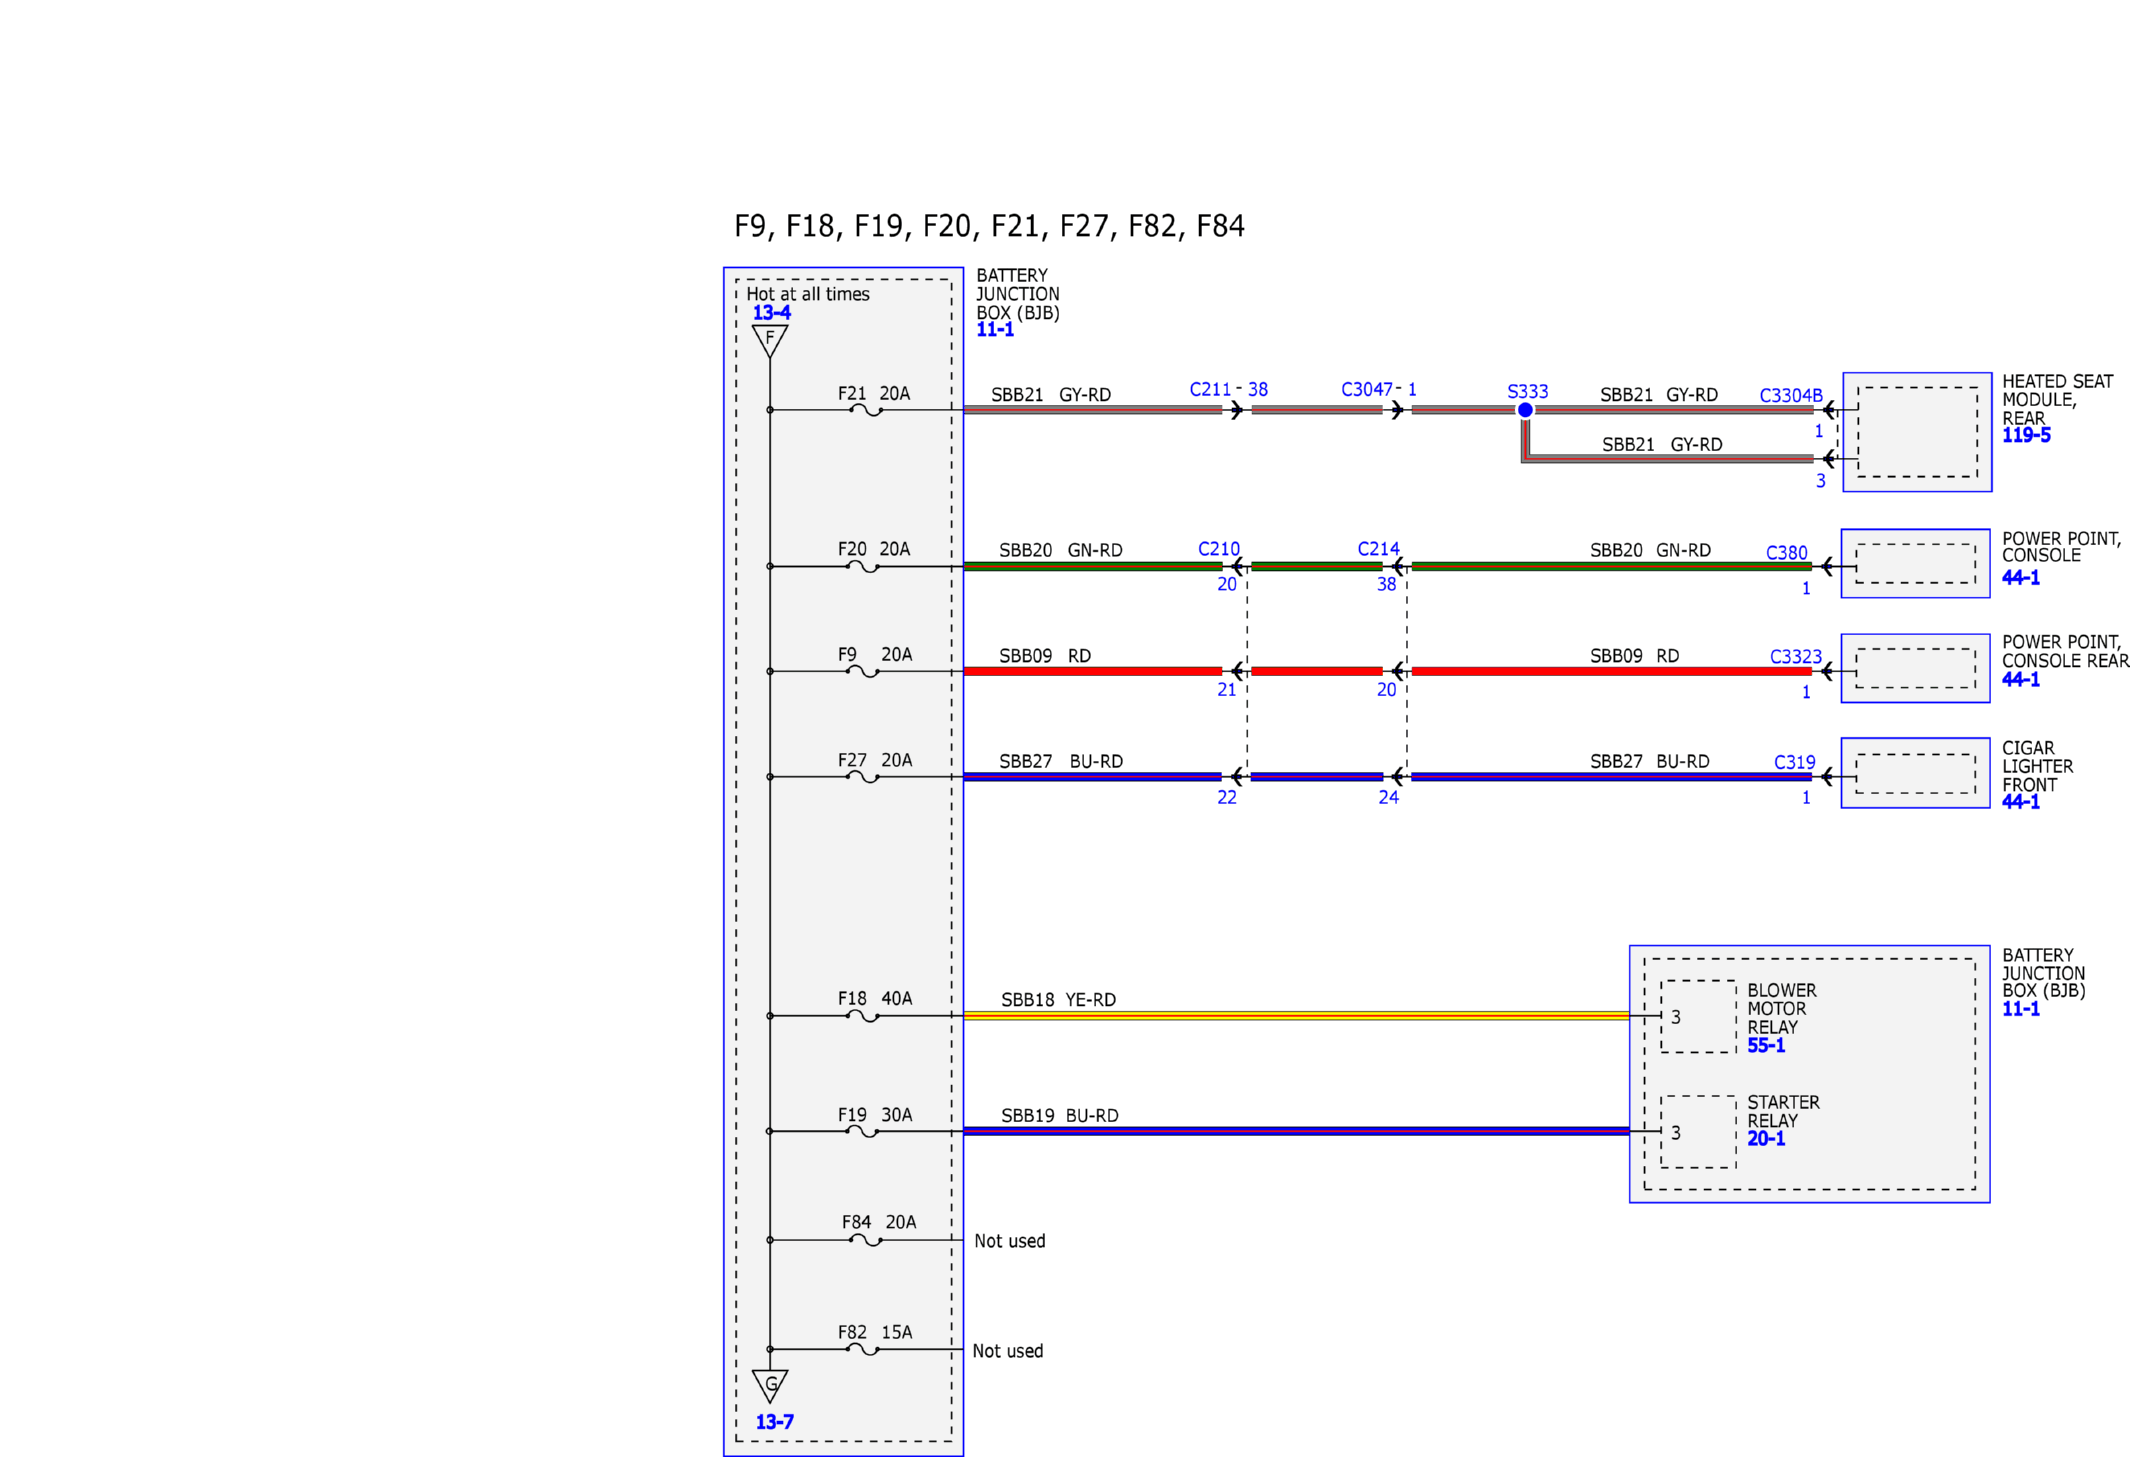Image resolution: width=2130 pixels, height=1457 pixels.
Task: Click the F27 20A fuse symbol
Action: coord(863,777)
